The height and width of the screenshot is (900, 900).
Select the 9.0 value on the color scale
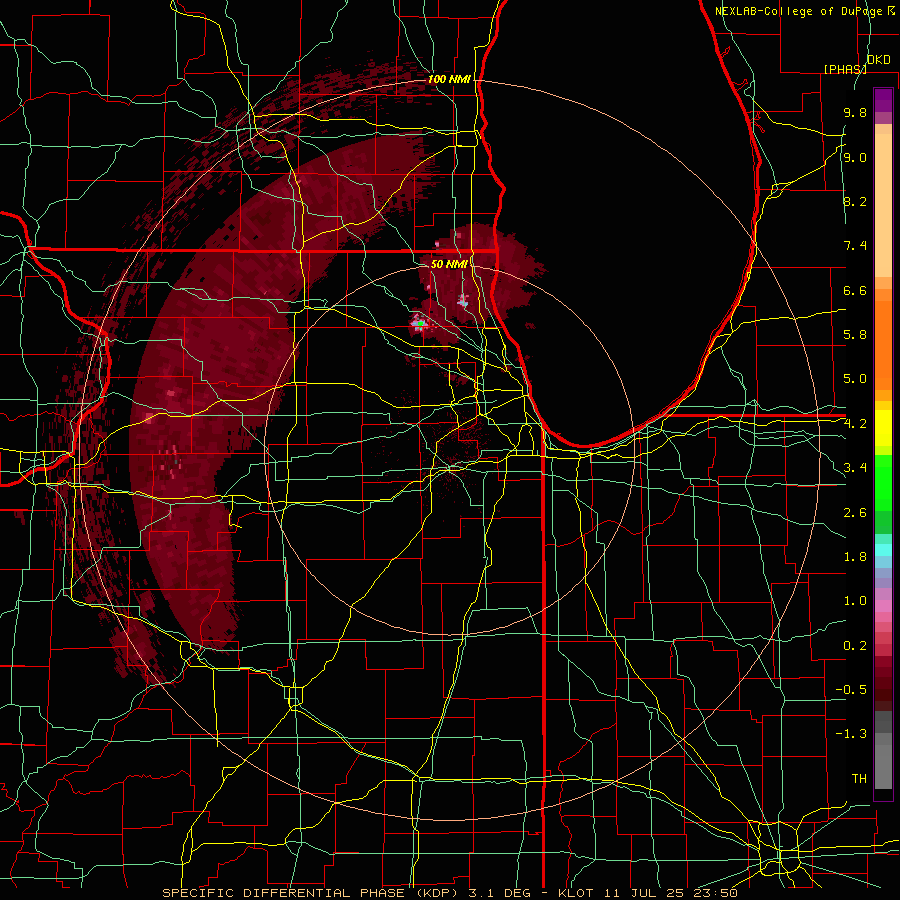(855, 157)
